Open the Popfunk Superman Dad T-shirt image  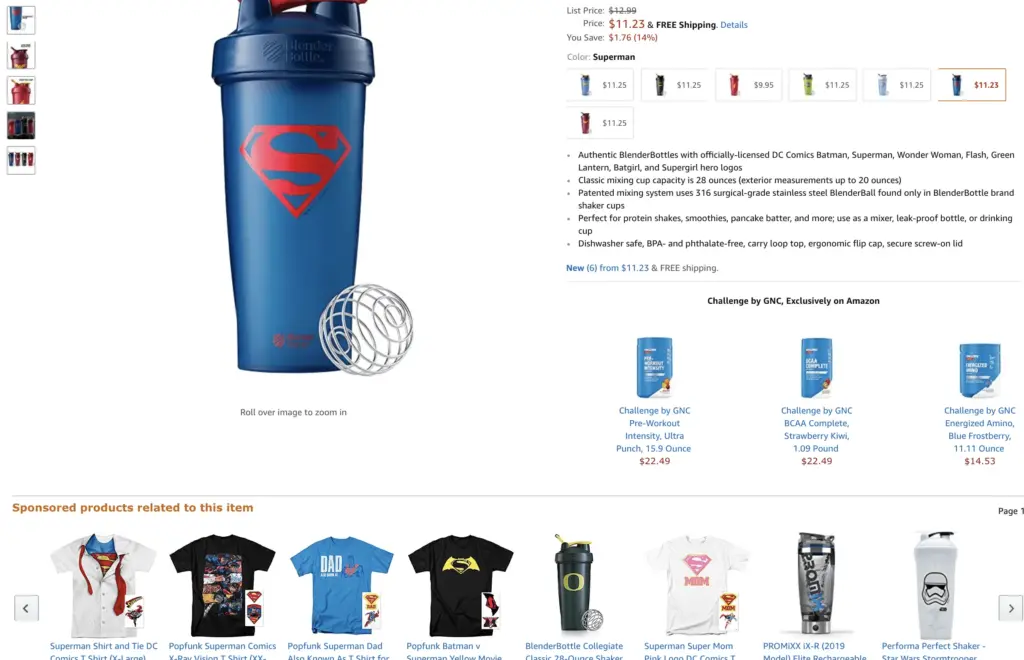click(342, 586)
